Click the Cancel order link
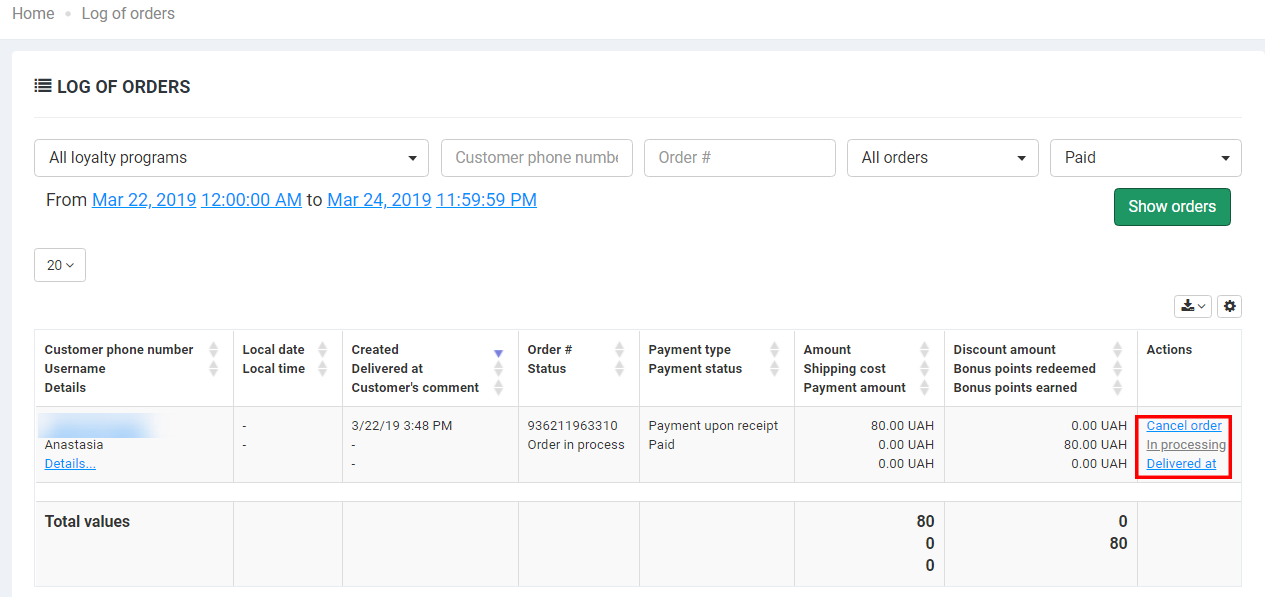Viewport: 1265px width, 597px height. point(1183,426)
